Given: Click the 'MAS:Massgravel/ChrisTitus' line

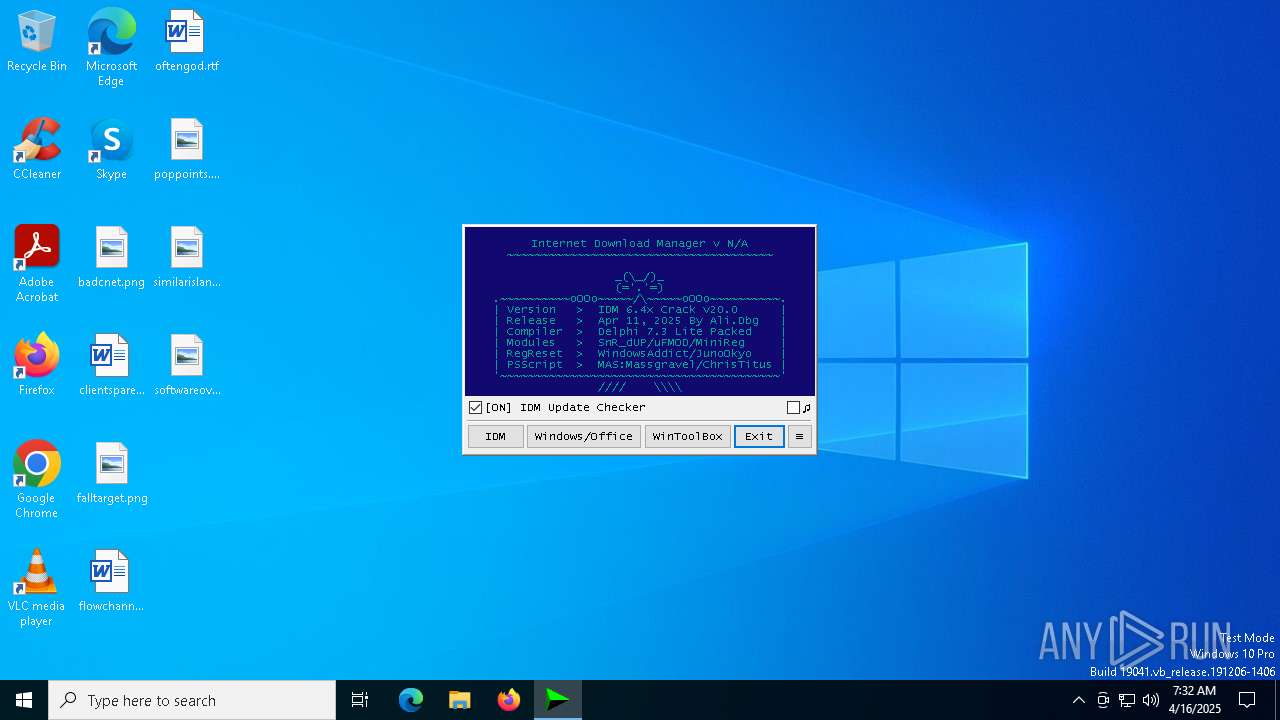Looking at the screenshot, I should 685,365.
